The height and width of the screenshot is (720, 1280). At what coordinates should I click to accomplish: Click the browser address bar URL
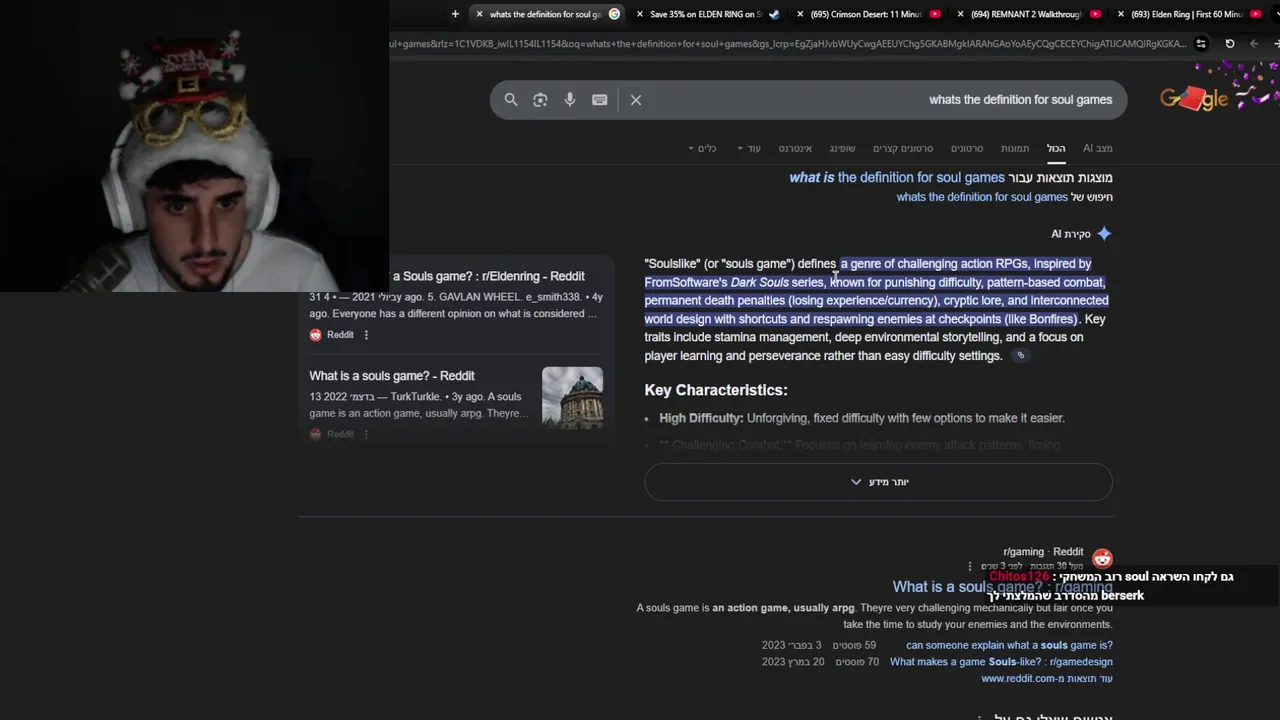click(788, 44)
